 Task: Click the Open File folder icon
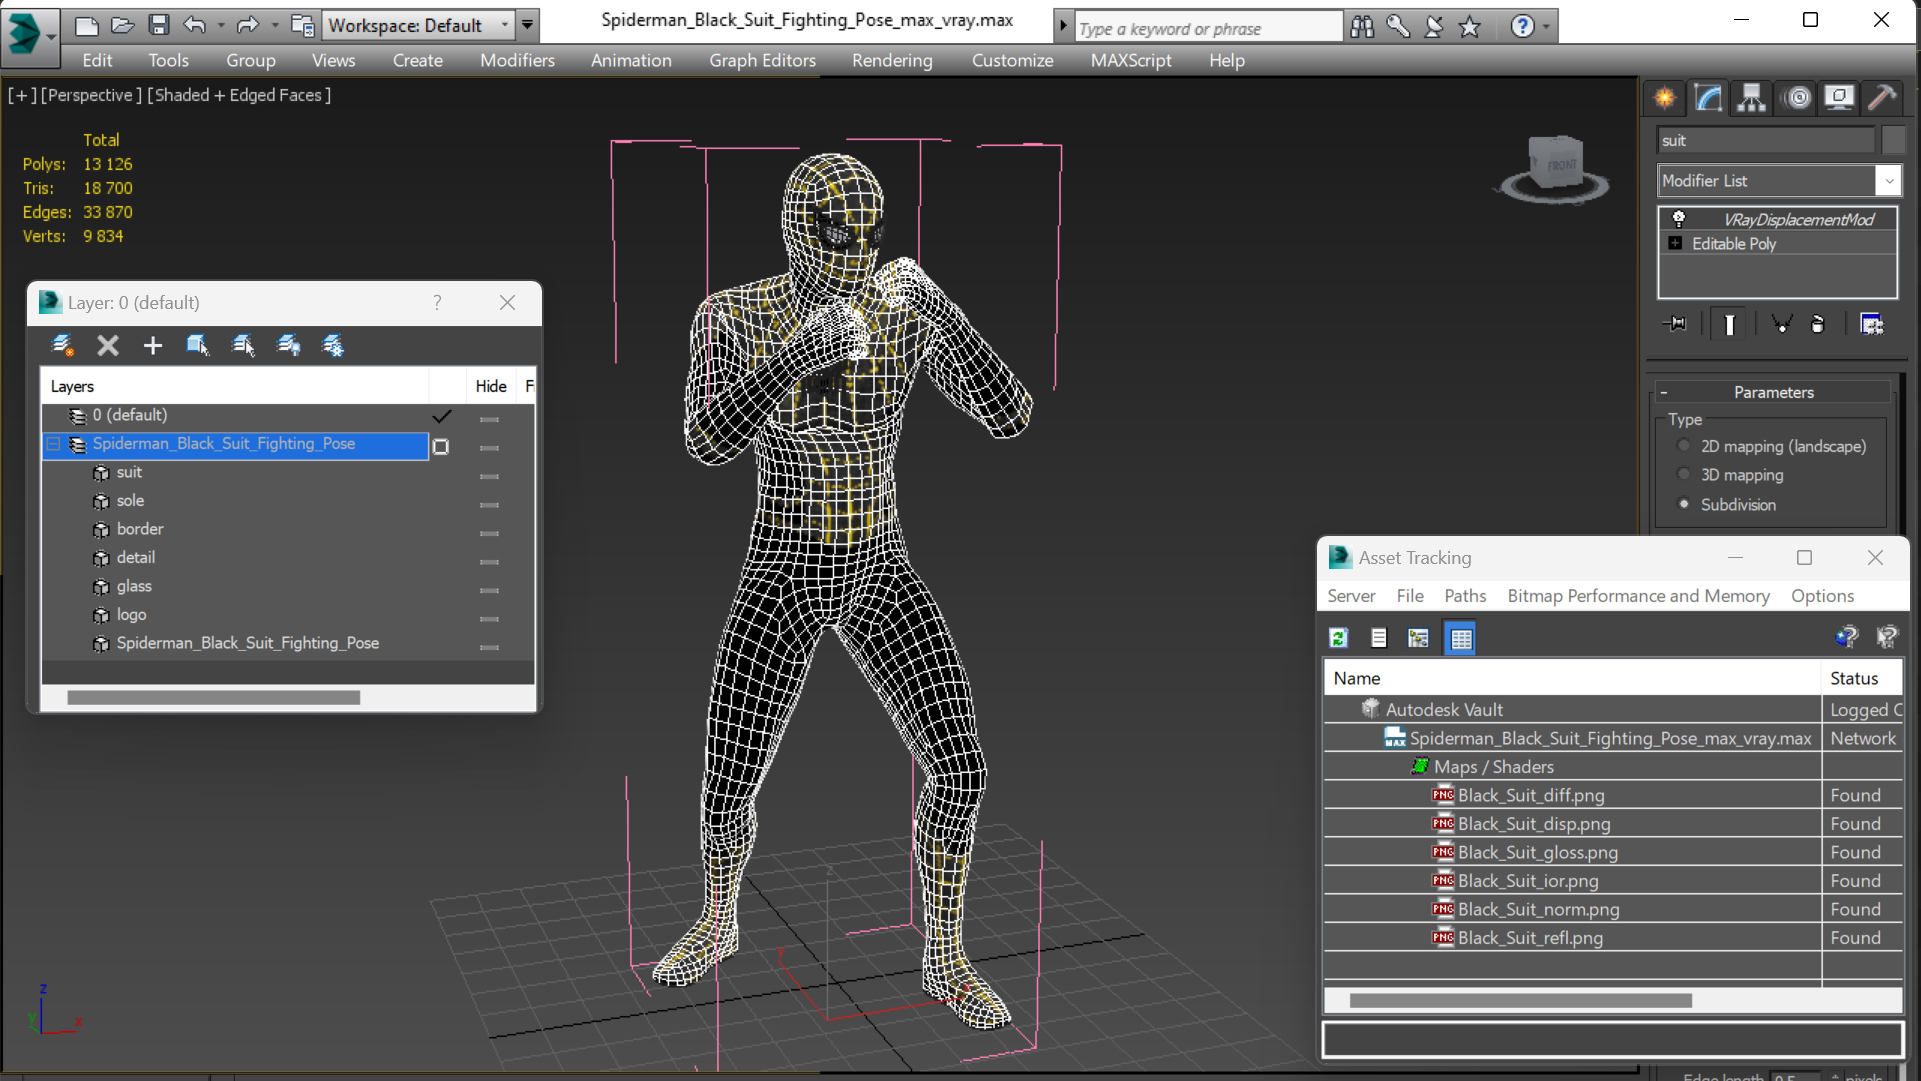pyautogui.click(x=122, y=25)
